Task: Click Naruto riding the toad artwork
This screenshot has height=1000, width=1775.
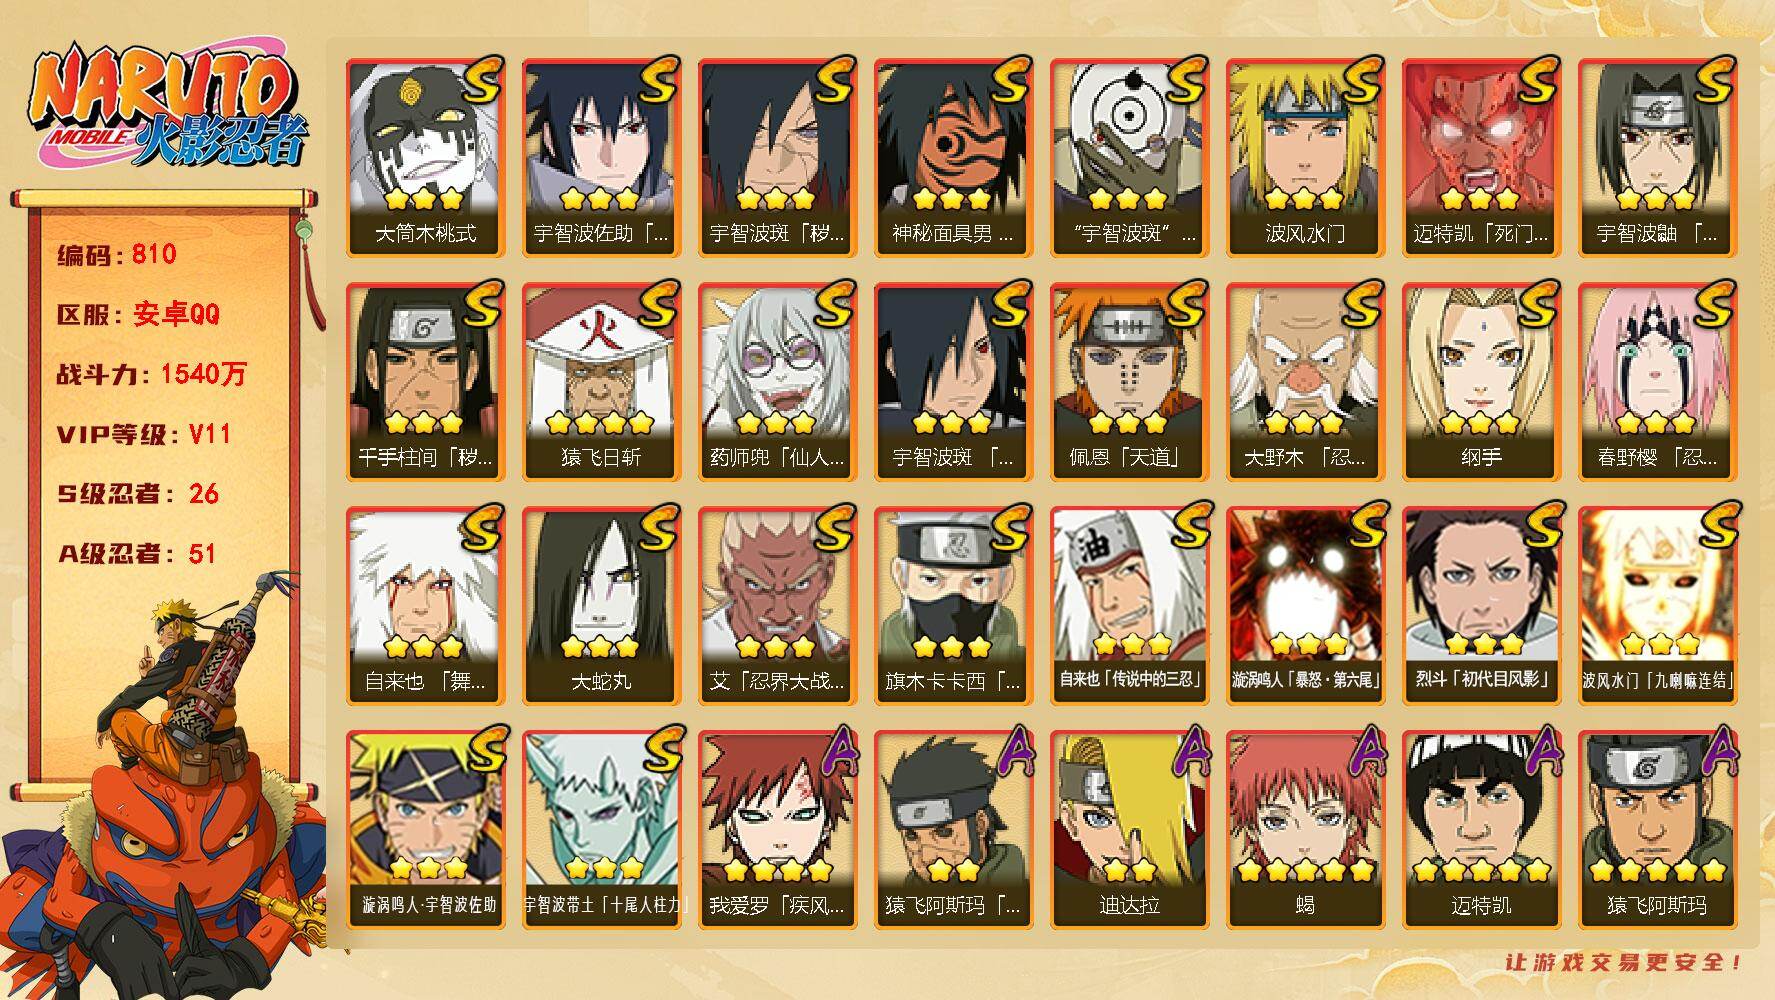Action: tap(165, 785)
